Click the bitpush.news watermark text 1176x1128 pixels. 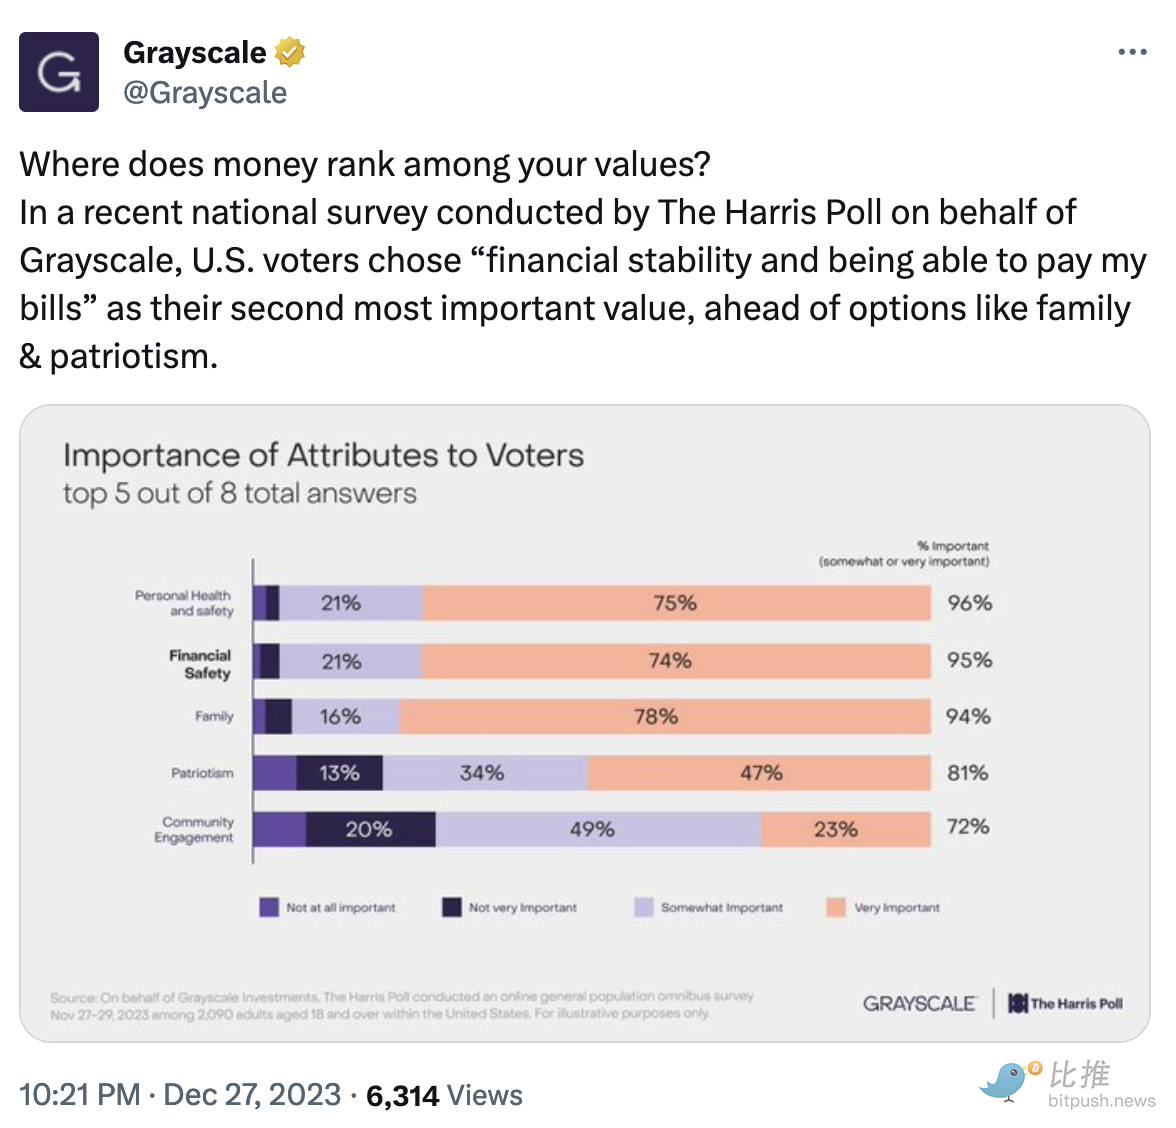(1101, 1101)
